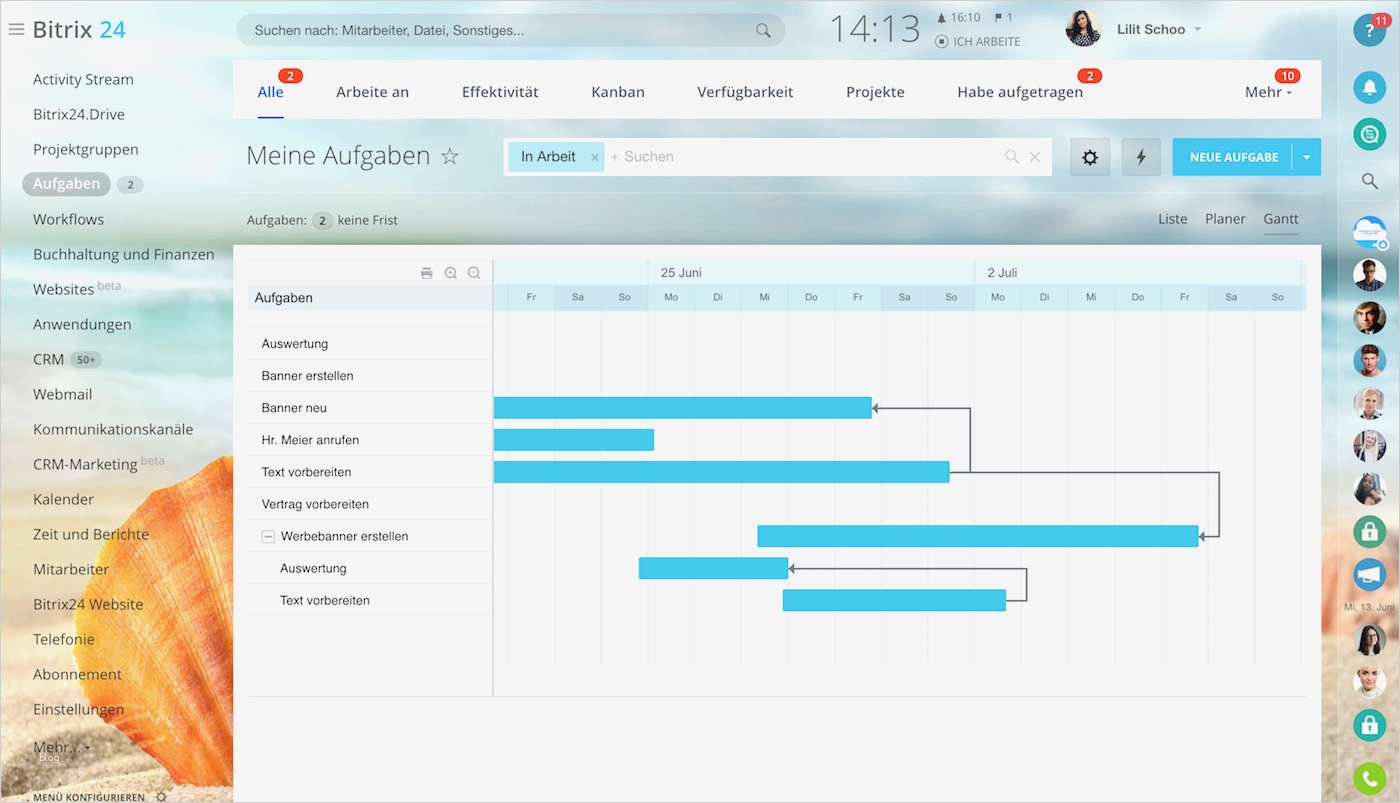Image resolution: width=1400 pixels, height=803 pixels.
Task: Click the 25 Juni week header
Action: pyautogui.click(x=681, y=272)
